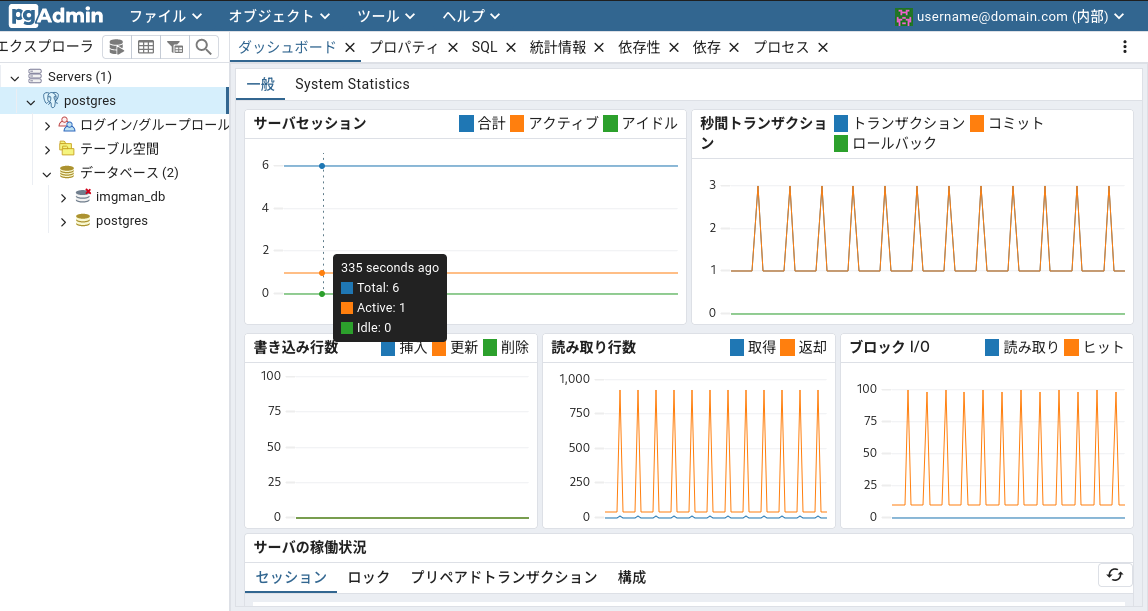Refresh server activity with circular arrows icon
The height and width of the screenshot is (611, 1148).
(1114, 575)
